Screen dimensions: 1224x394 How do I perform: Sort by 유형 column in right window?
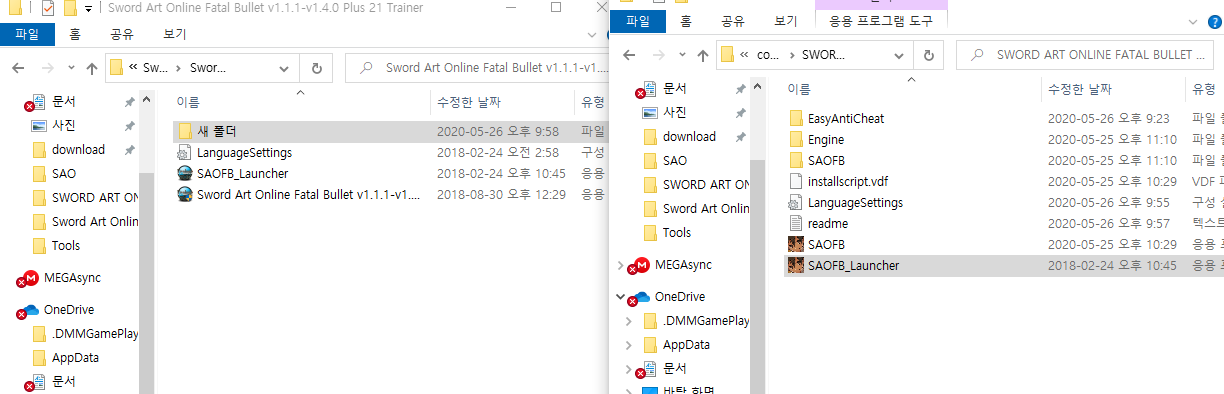click(x=1204, y=88)
